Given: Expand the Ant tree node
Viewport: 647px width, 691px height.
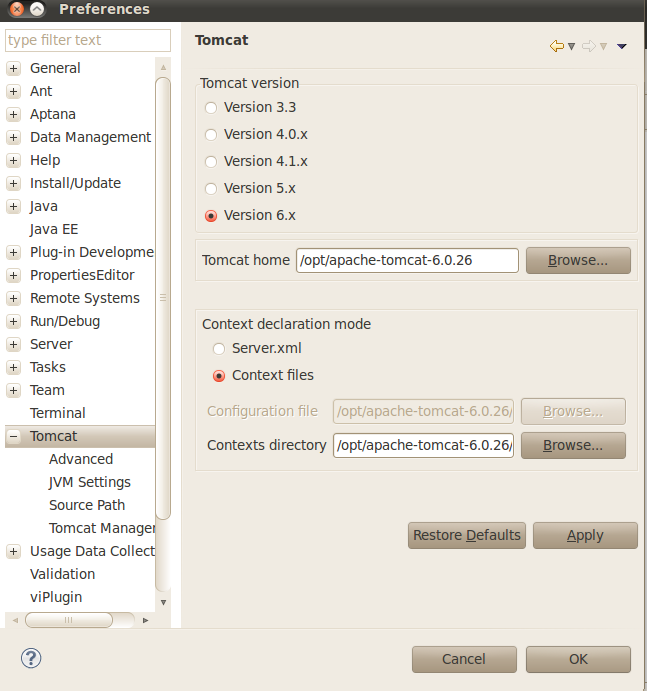Looking at the screenshot, I should [x=14, y=91].
